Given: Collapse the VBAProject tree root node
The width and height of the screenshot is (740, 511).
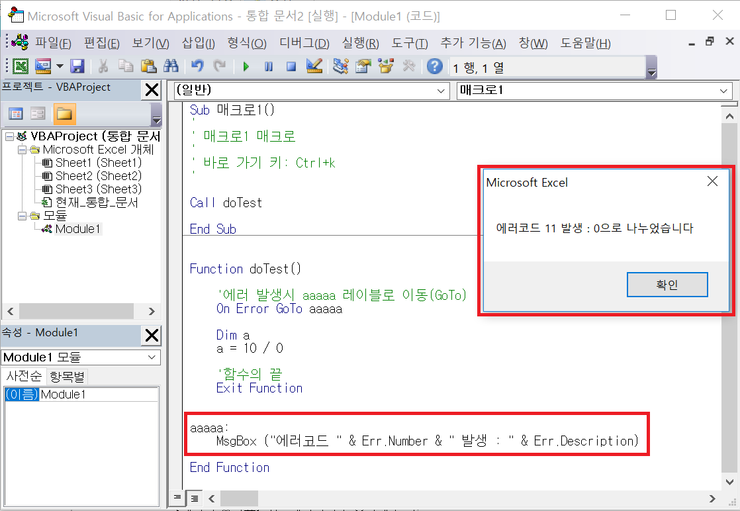Looking at the screenshot, I should click(10, 136).
